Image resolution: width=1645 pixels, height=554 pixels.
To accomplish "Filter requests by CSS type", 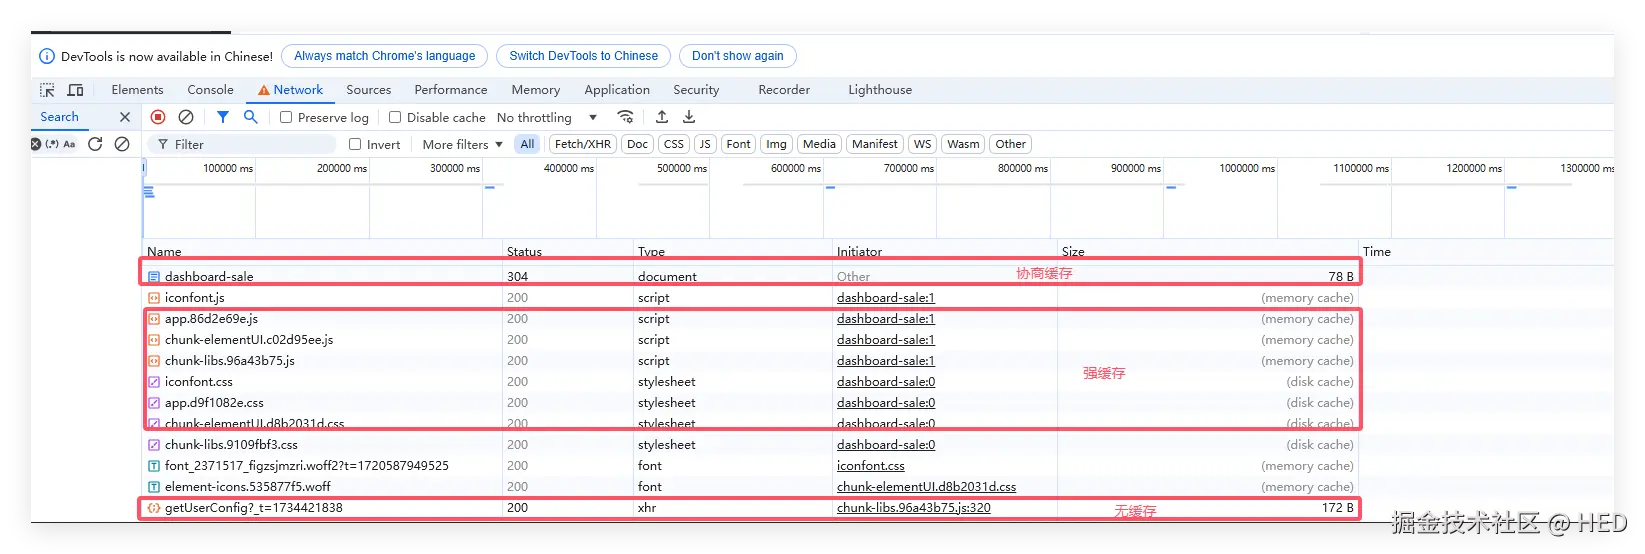I will click(x=674, y=144).
